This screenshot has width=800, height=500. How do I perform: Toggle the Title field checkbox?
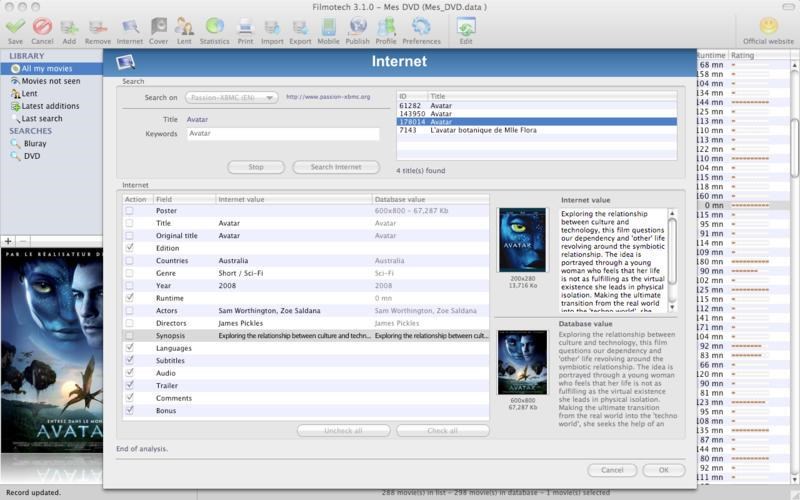pos(130,223)
